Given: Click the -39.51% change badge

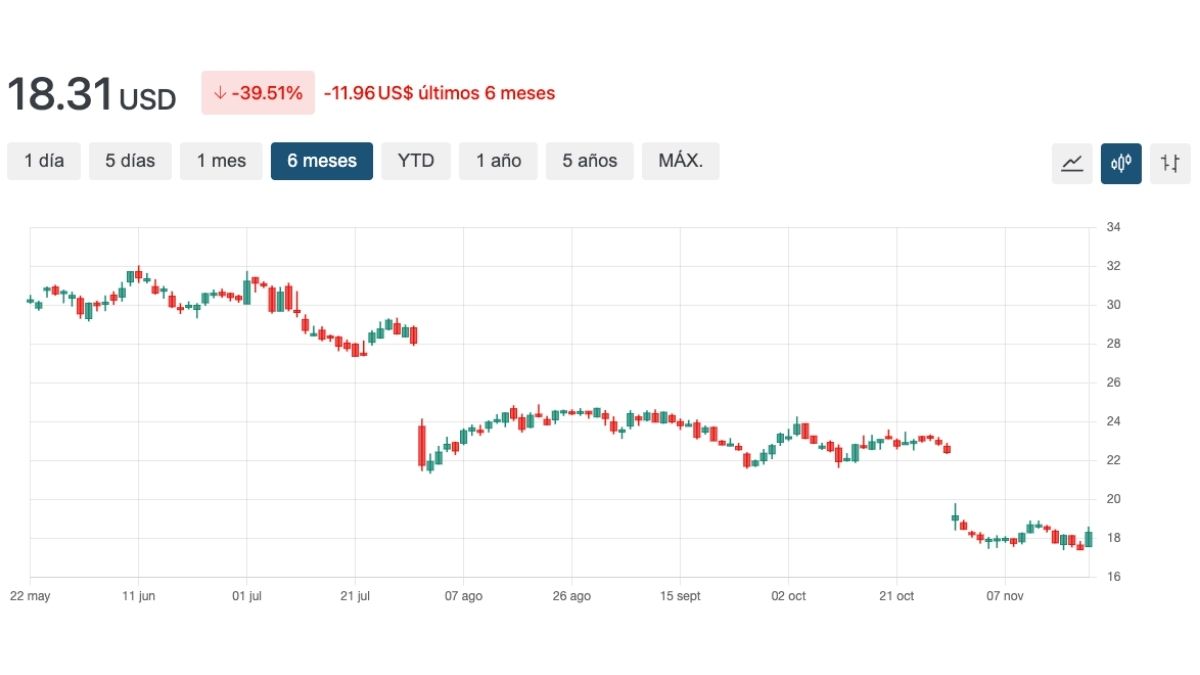Looking at the screenshot, I should [x=258, y=93].
